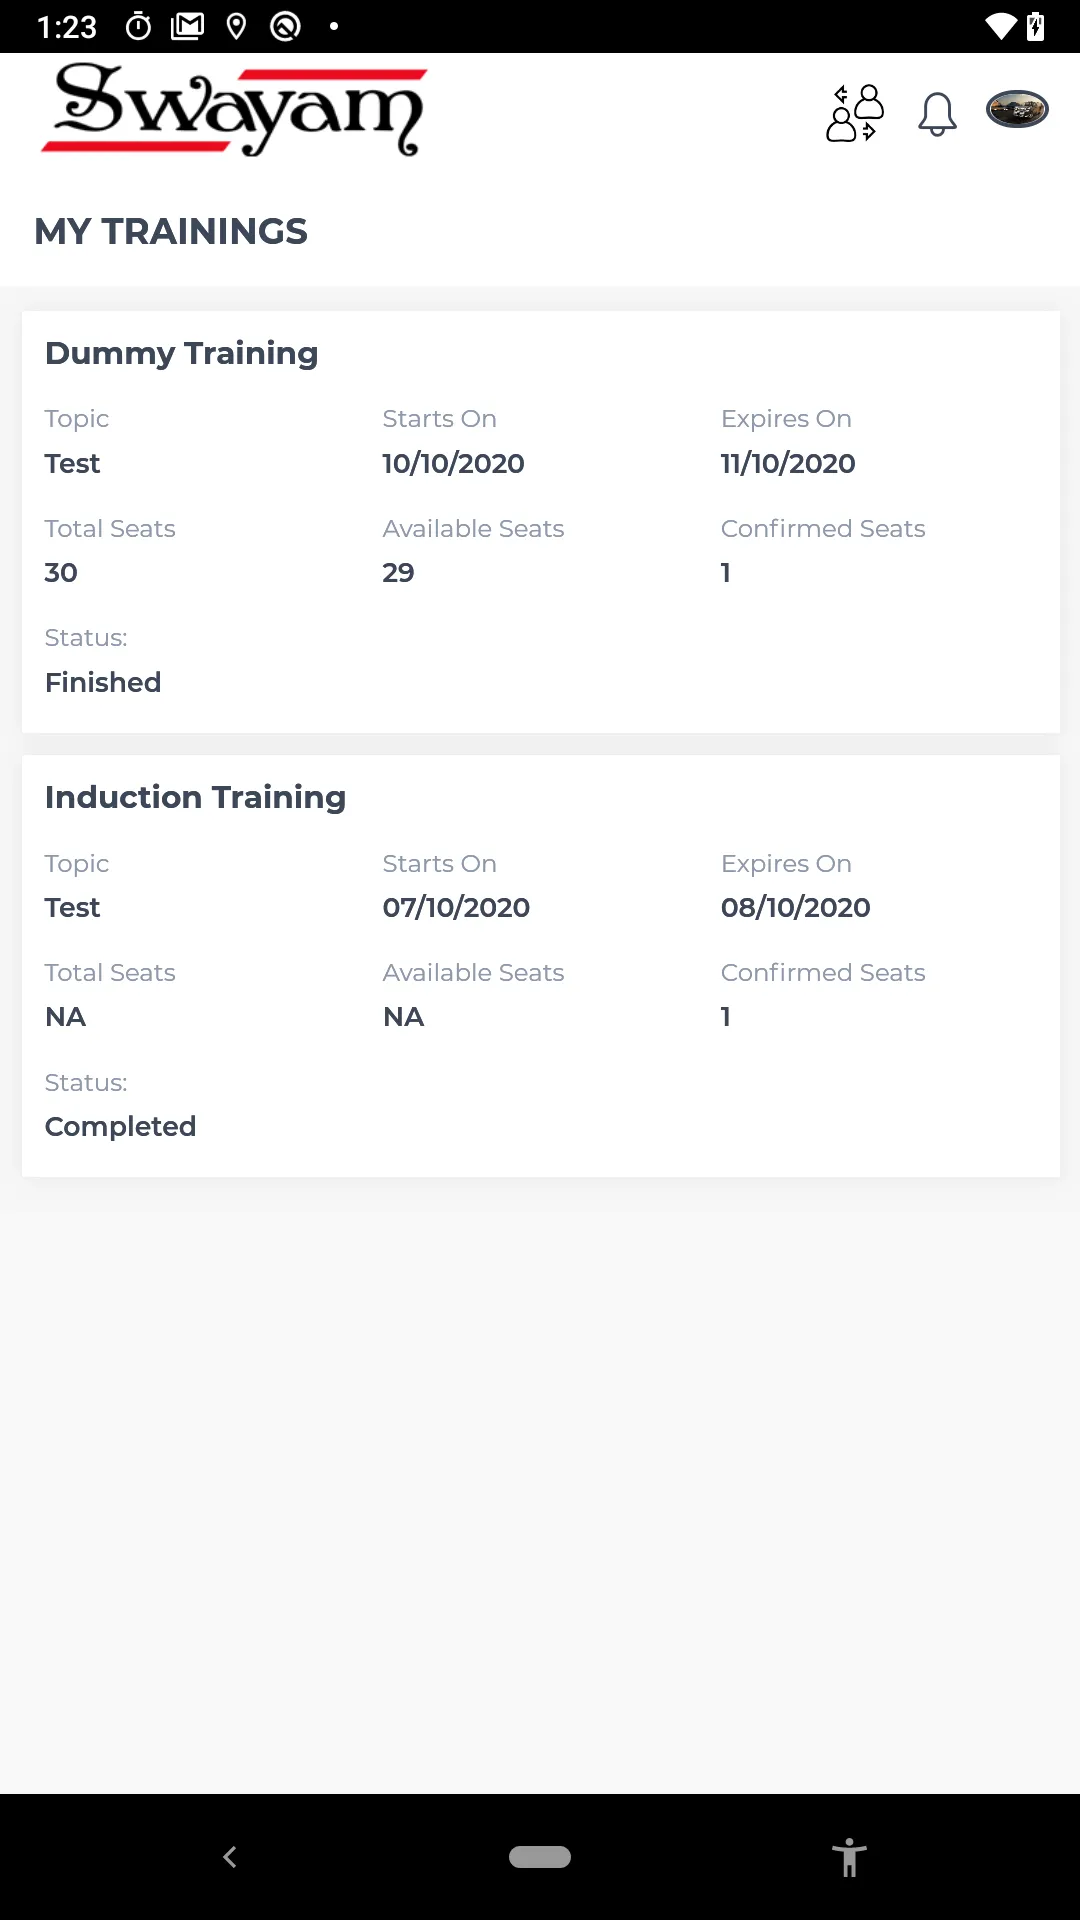Viewport: 1080px width, 1920px height.
Task: Tap Available Seats value 29
Action: tap(398, 572)
